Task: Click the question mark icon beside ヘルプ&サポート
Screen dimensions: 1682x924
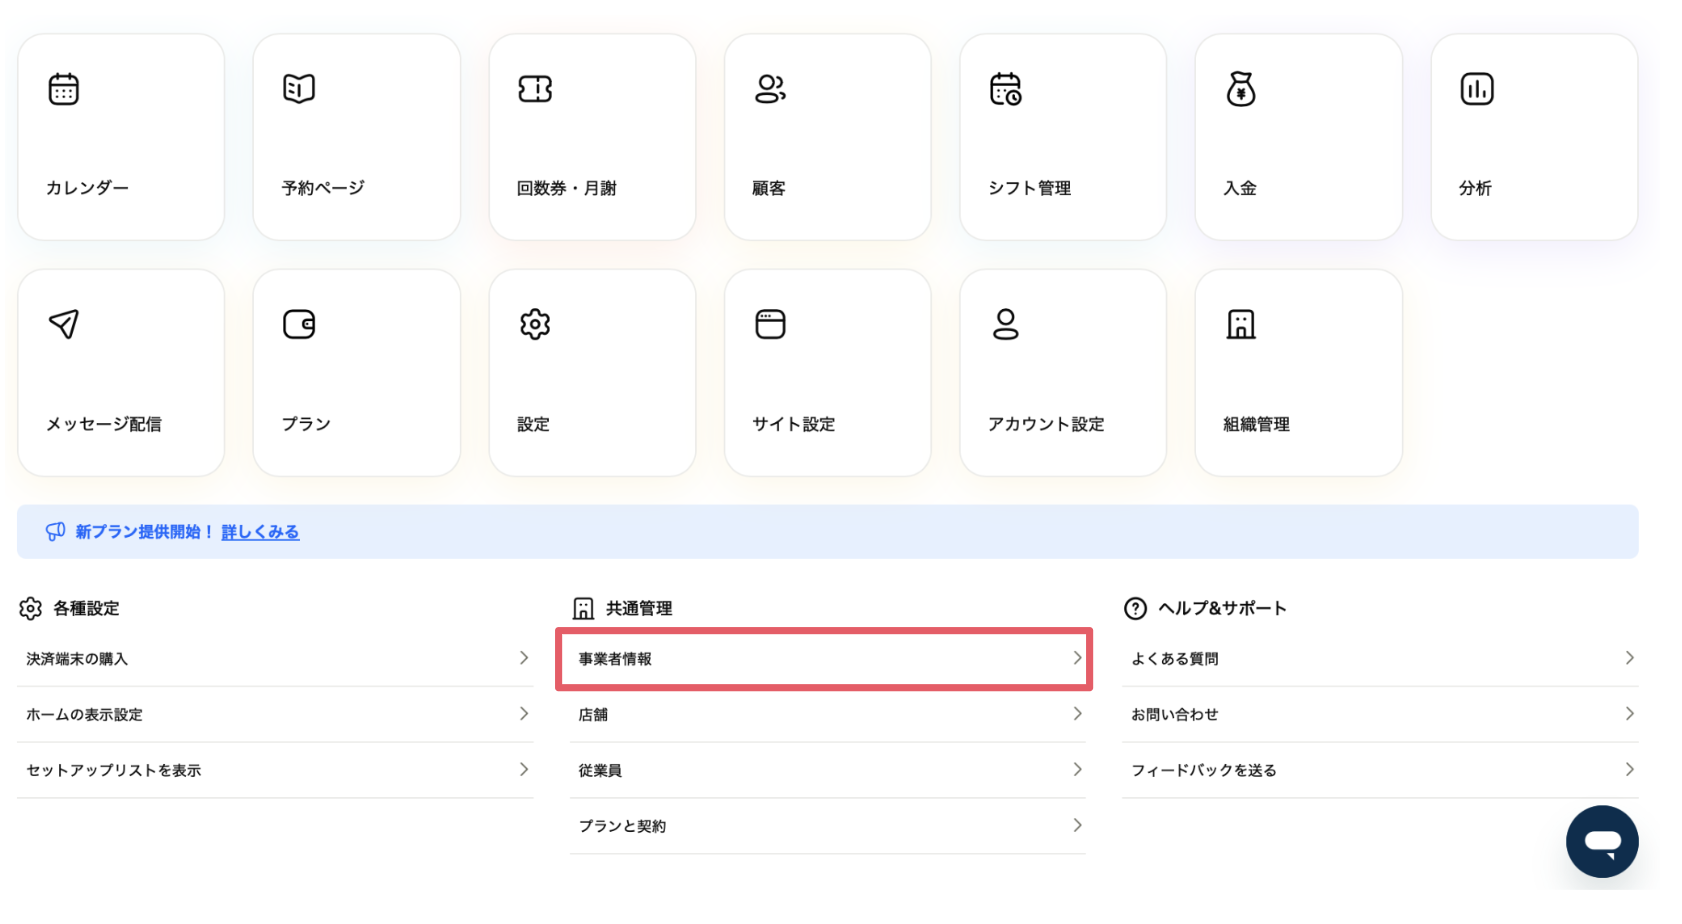Action: coord(1135,608)
